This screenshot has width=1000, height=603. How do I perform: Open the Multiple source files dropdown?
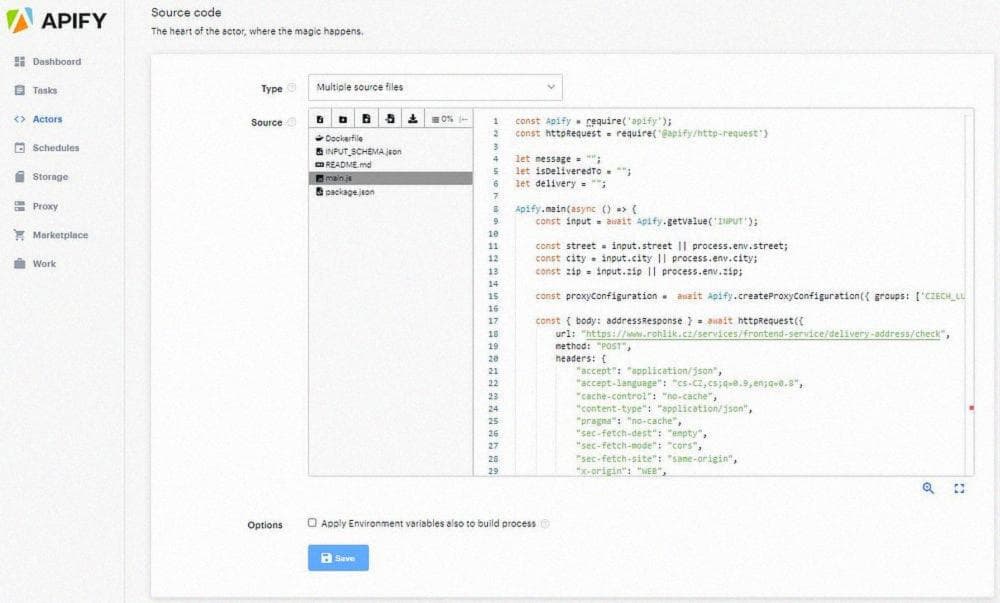coord(435,87)
